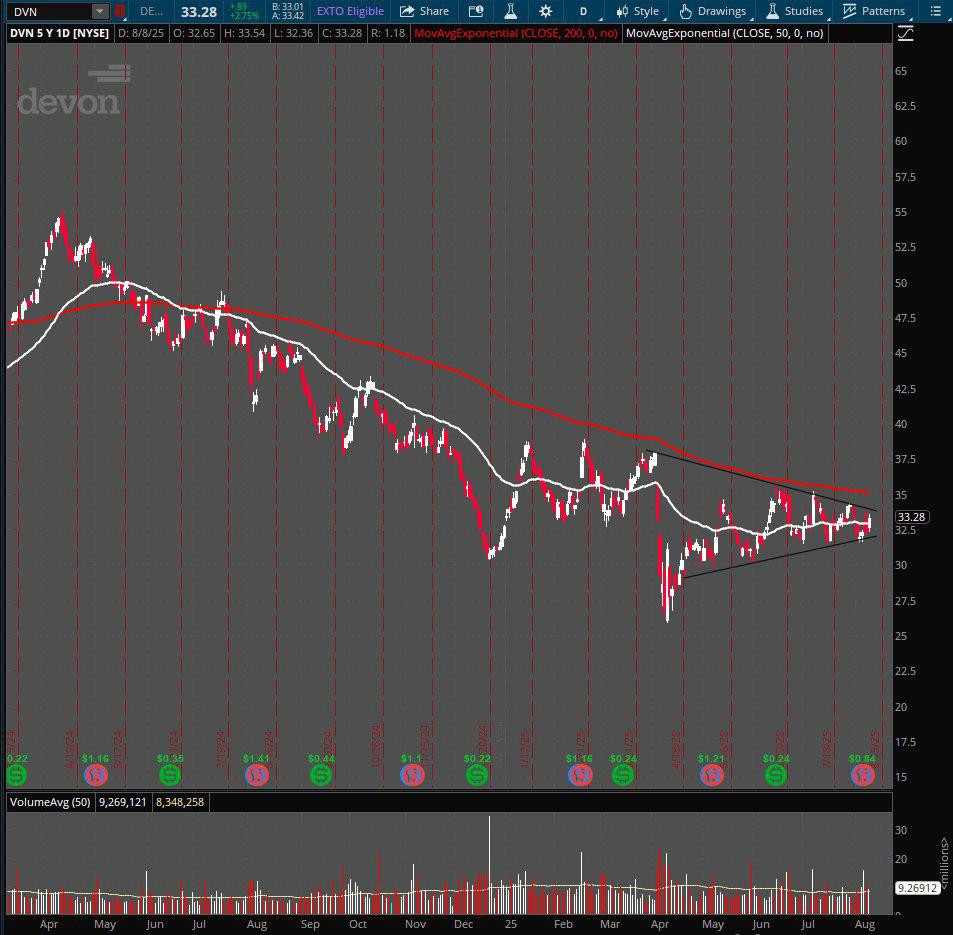The width and height of the screenshot is (953, 935).
Task: Click the $1.1 earnings icon
Action: pyautogui.click(x=411, y=775)
